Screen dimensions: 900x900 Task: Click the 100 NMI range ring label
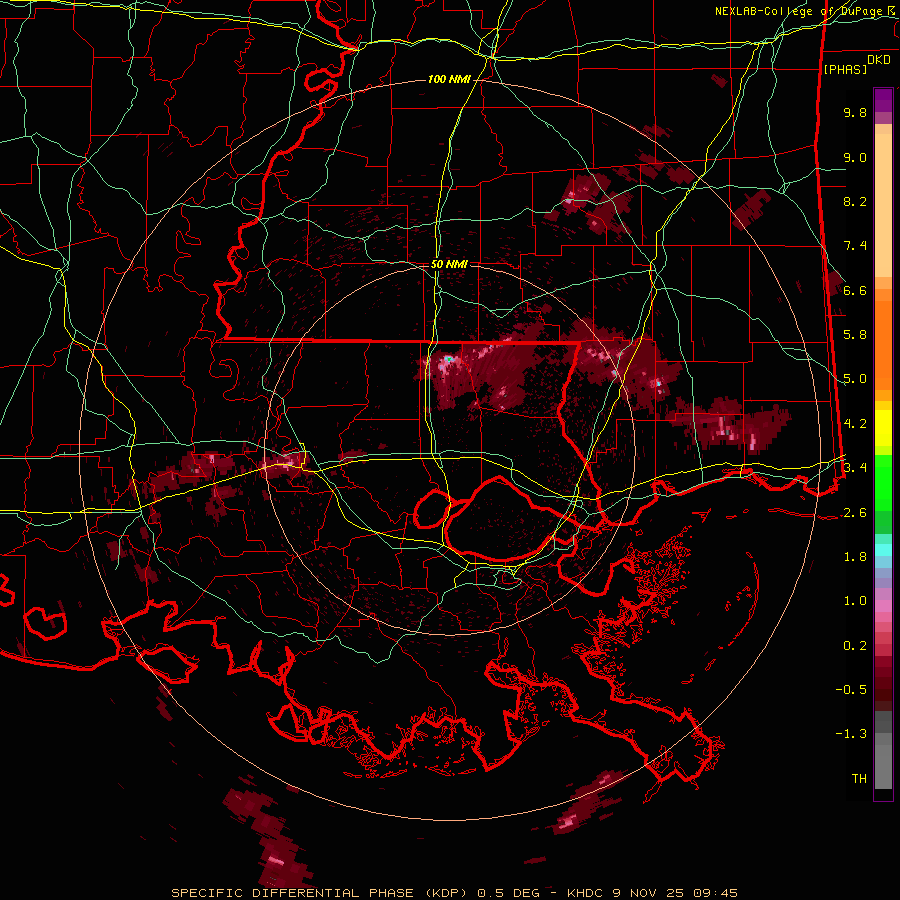[449, 79]
